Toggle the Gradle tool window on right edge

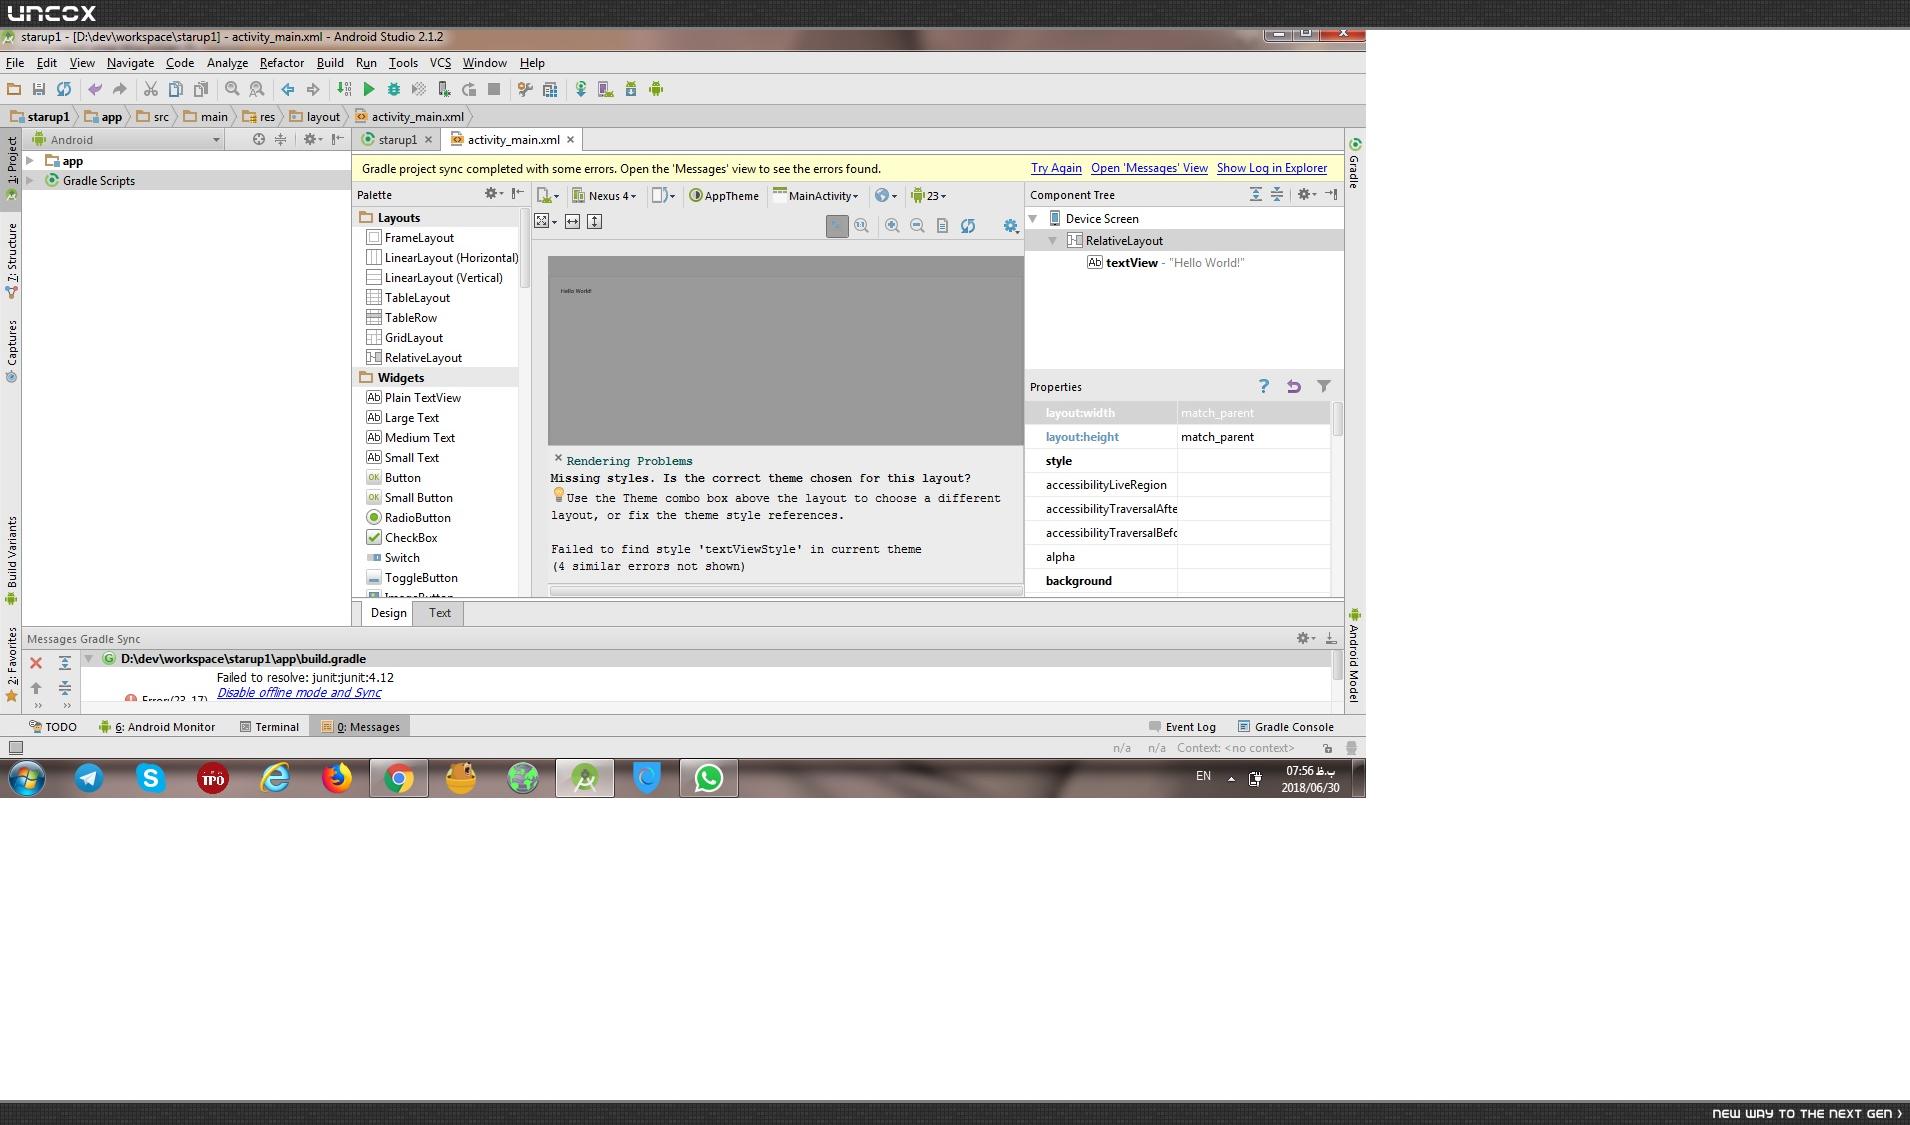pos(1354,163)
